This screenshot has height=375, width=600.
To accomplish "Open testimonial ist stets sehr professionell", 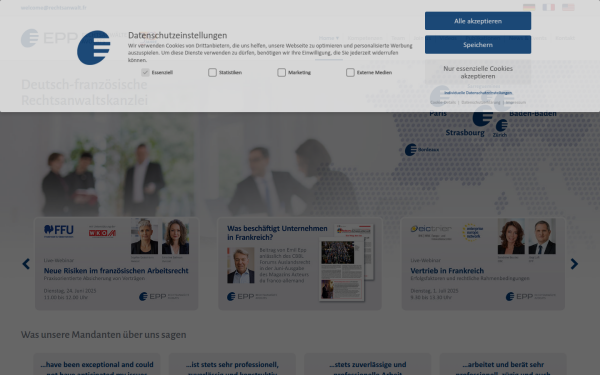I will (232, 364).
